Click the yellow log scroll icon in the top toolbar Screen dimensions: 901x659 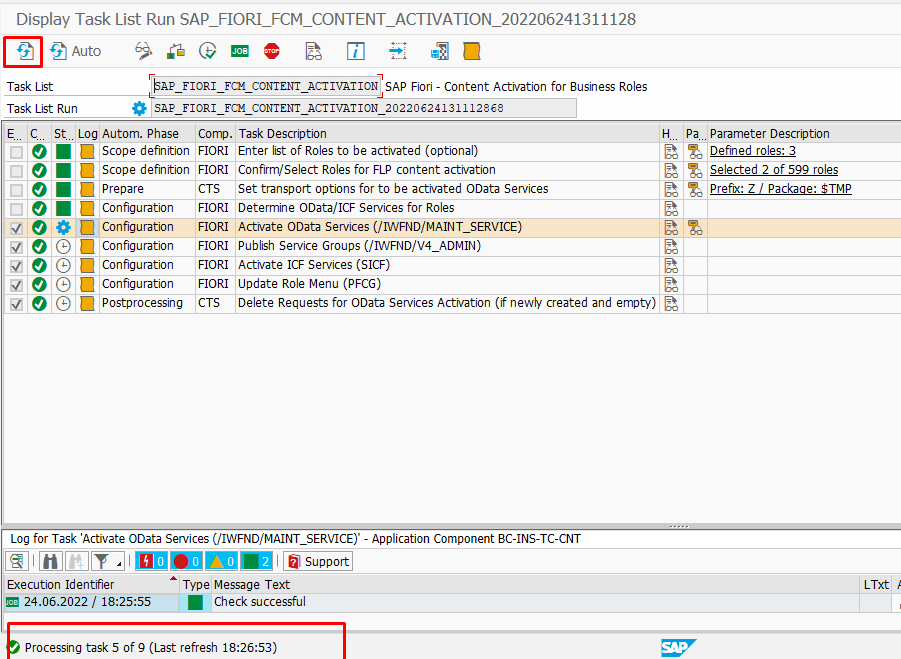click(x=472, y=52)
